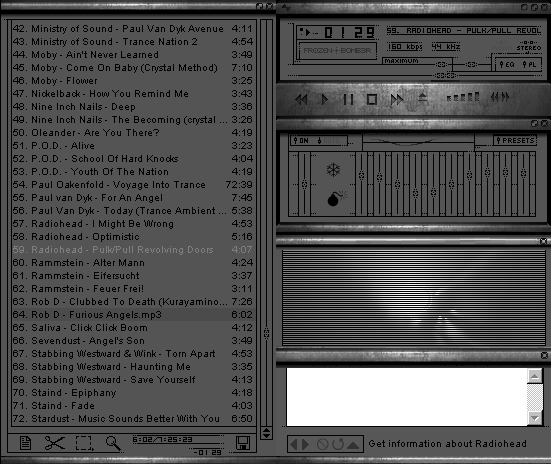This screenshot has height=464, width=551.
Task: Go forward in the minibrowser
Action: coord(305,445)
